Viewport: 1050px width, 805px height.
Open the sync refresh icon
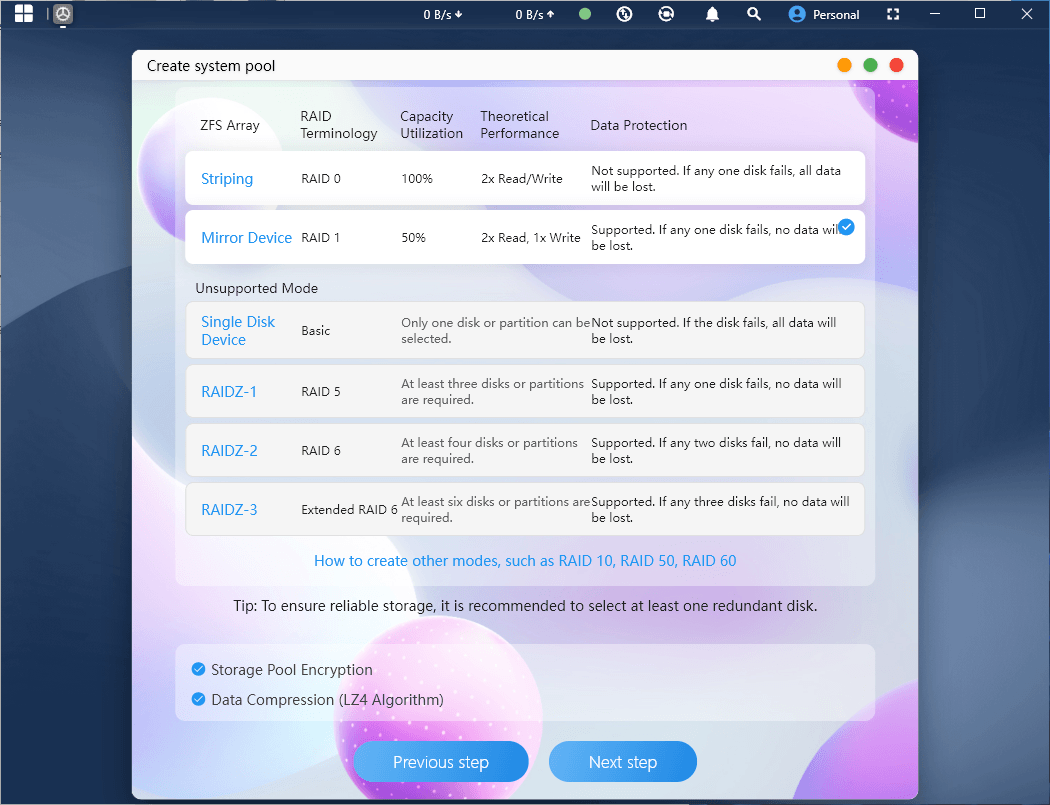(x=666, y=14)
